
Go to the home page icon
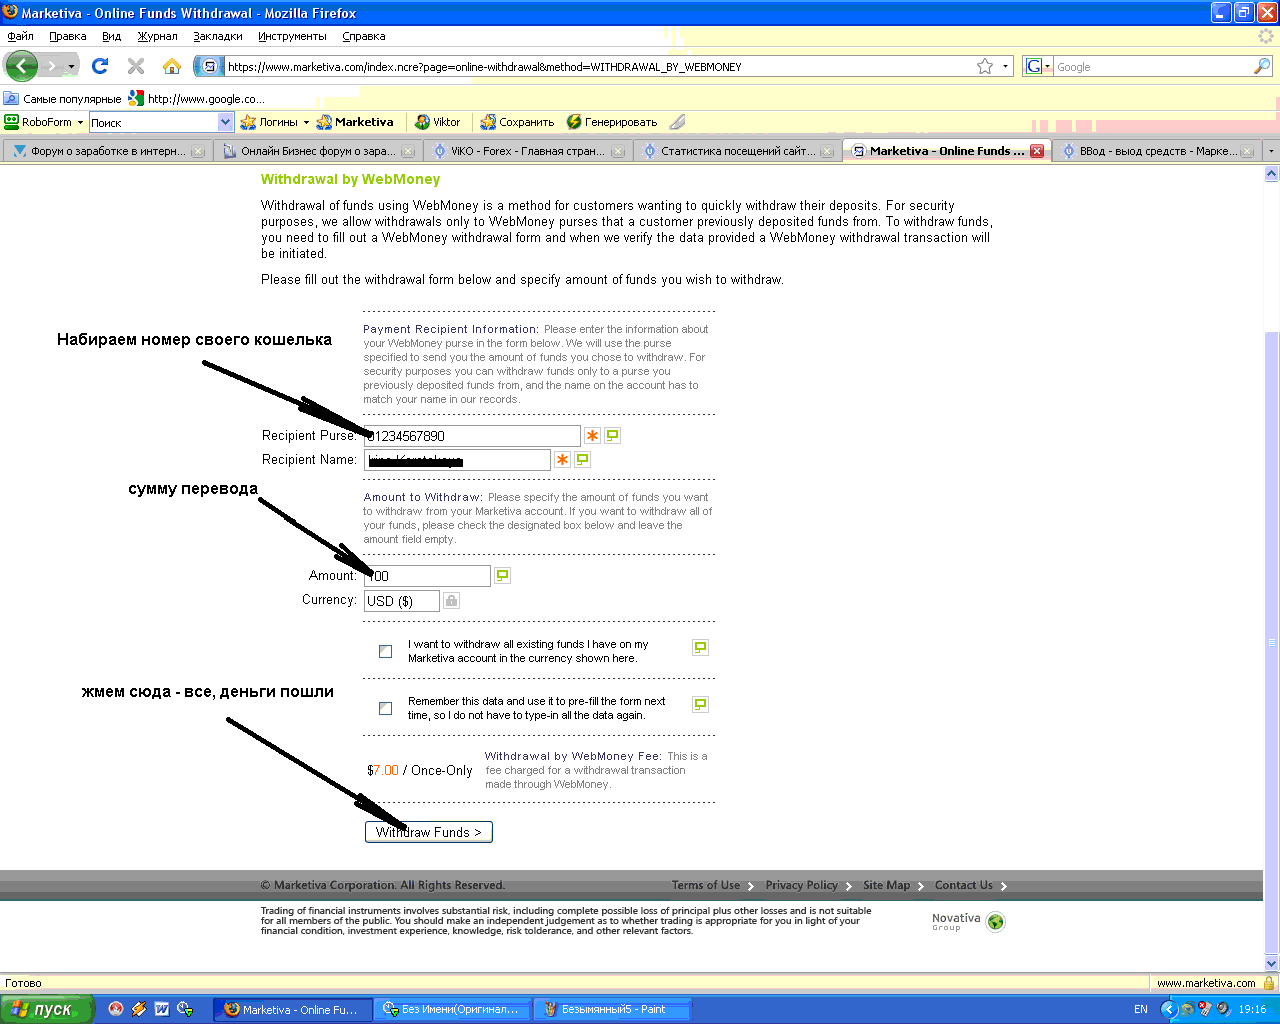(172, 66)
